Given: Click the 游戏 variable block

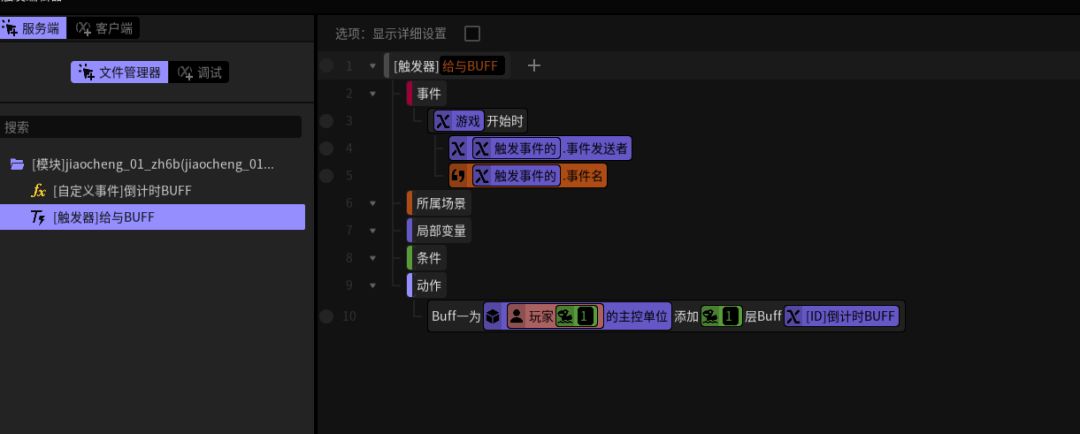Looking at the screenshot, I should (x=459, y=122).
